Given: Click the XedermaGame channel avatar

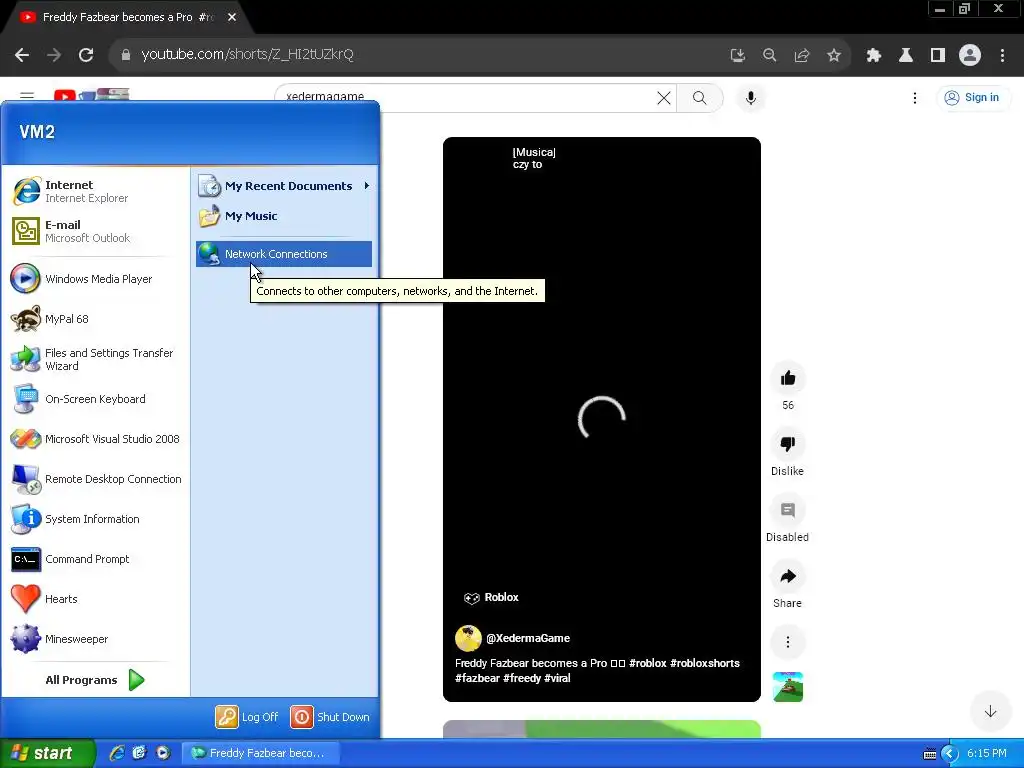Looking at the screenshot, I should (468, 639).
